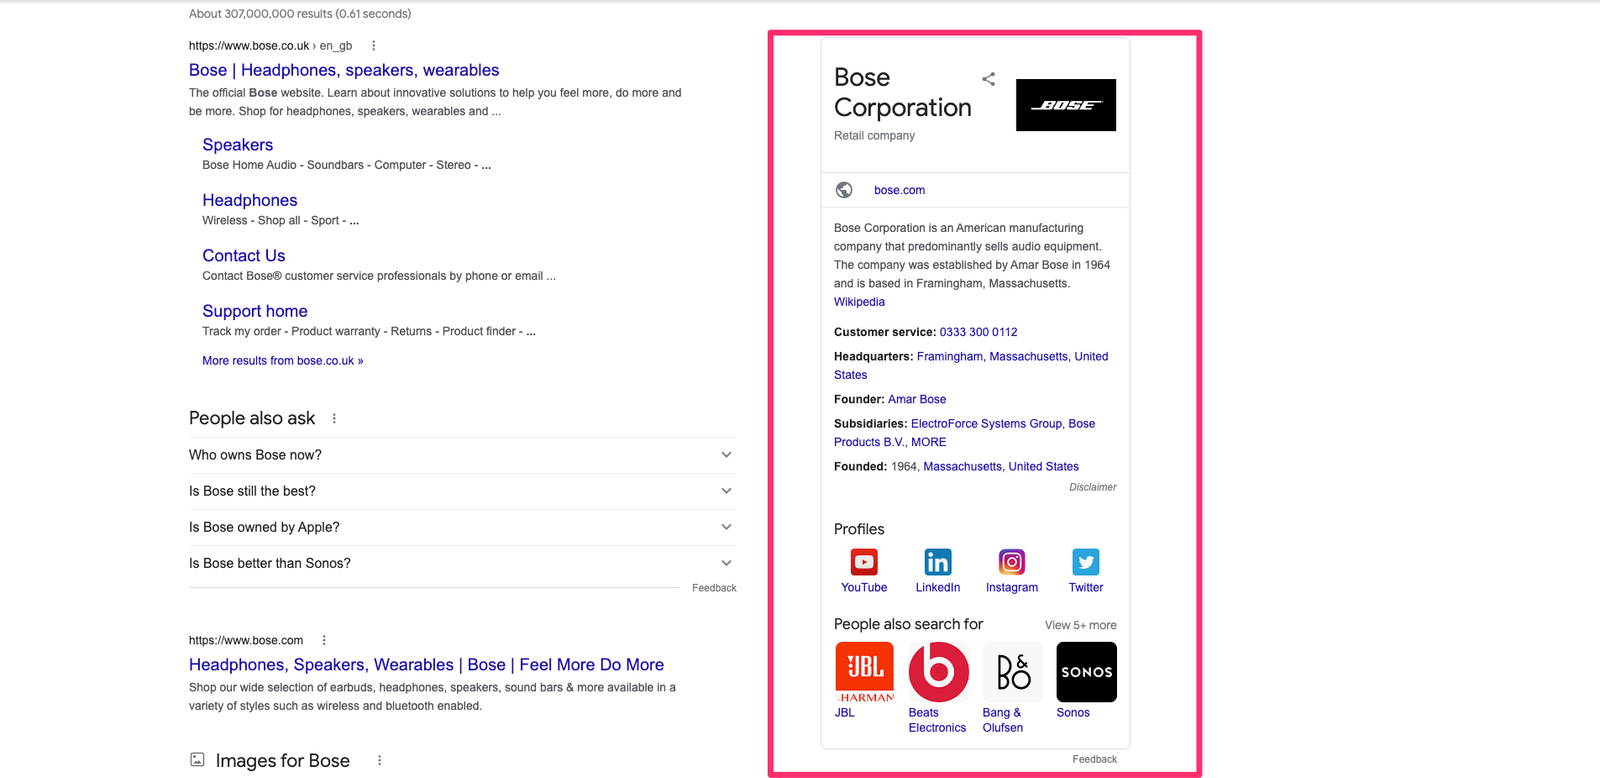The image size is (1600, 778).
Task: Expand the question Is Bose owned by Apple?
Action: pos(462,527)
